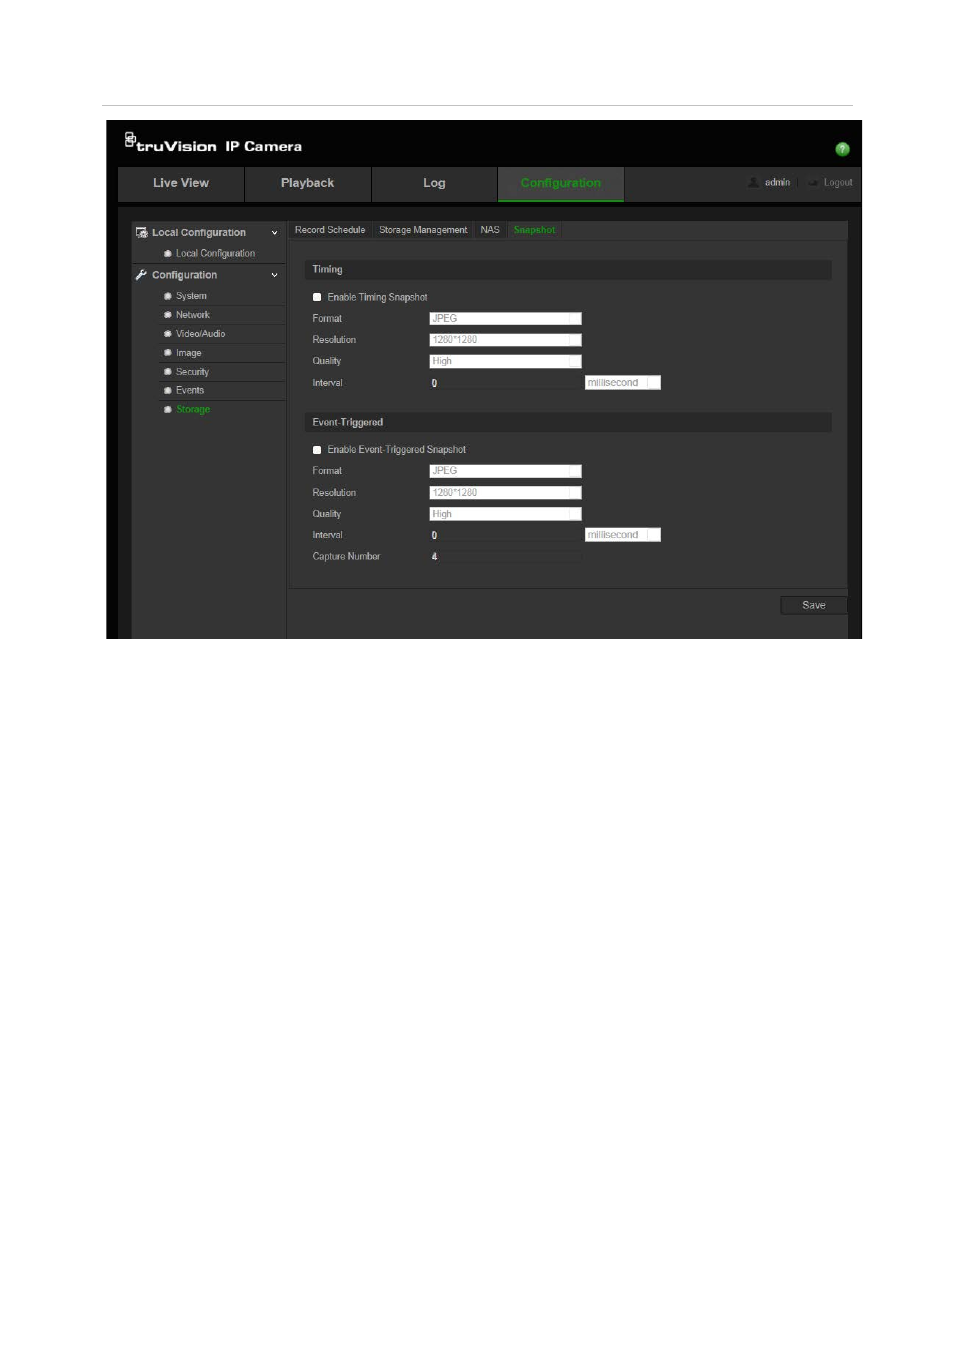The width and height of the screenshot is (955, 1350).
Task: Click the admin user icon
Action: tap(754, 183)
